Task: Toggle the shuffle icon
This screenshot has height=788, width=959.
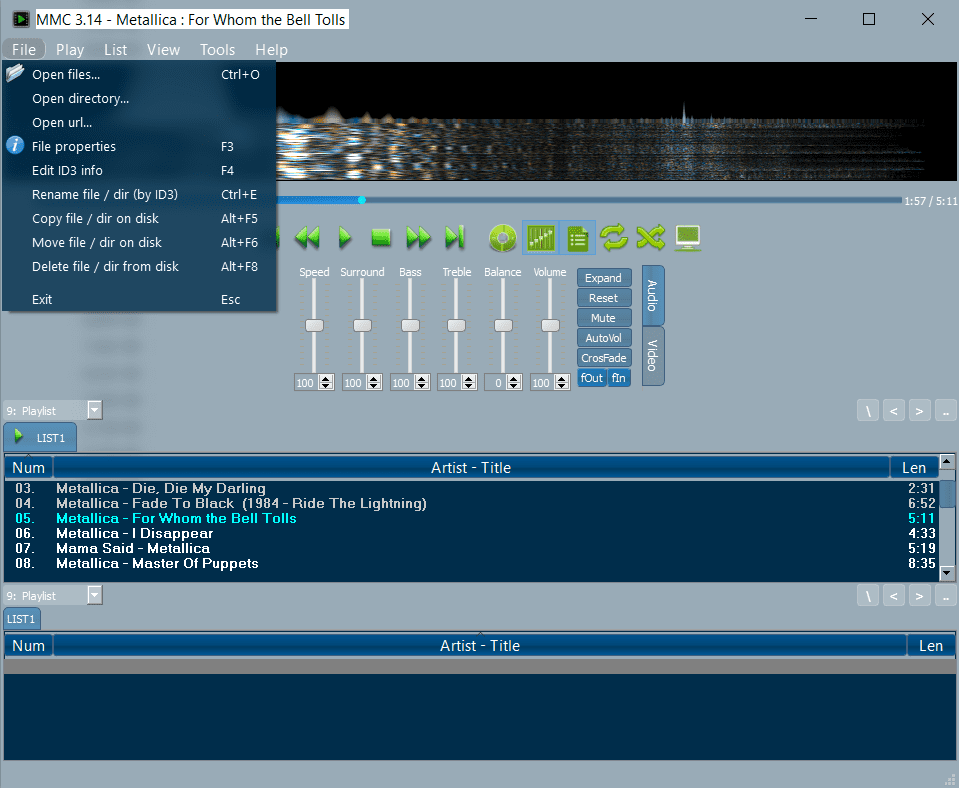Action: tap(651, 237)
